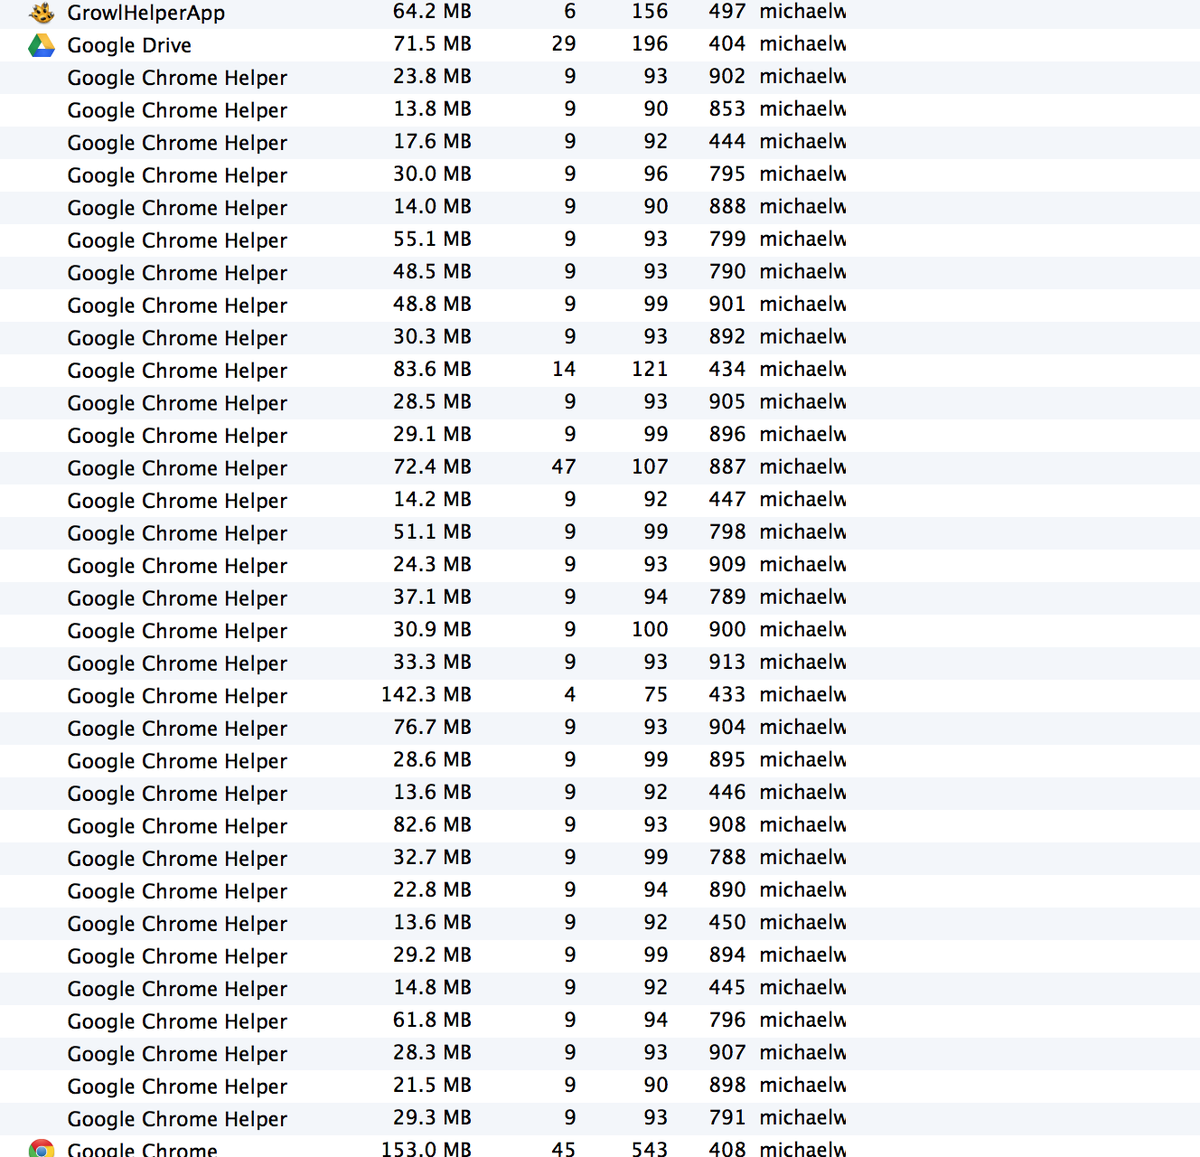
Task: Click the 17.6 MB memory value
Action: 432,141
